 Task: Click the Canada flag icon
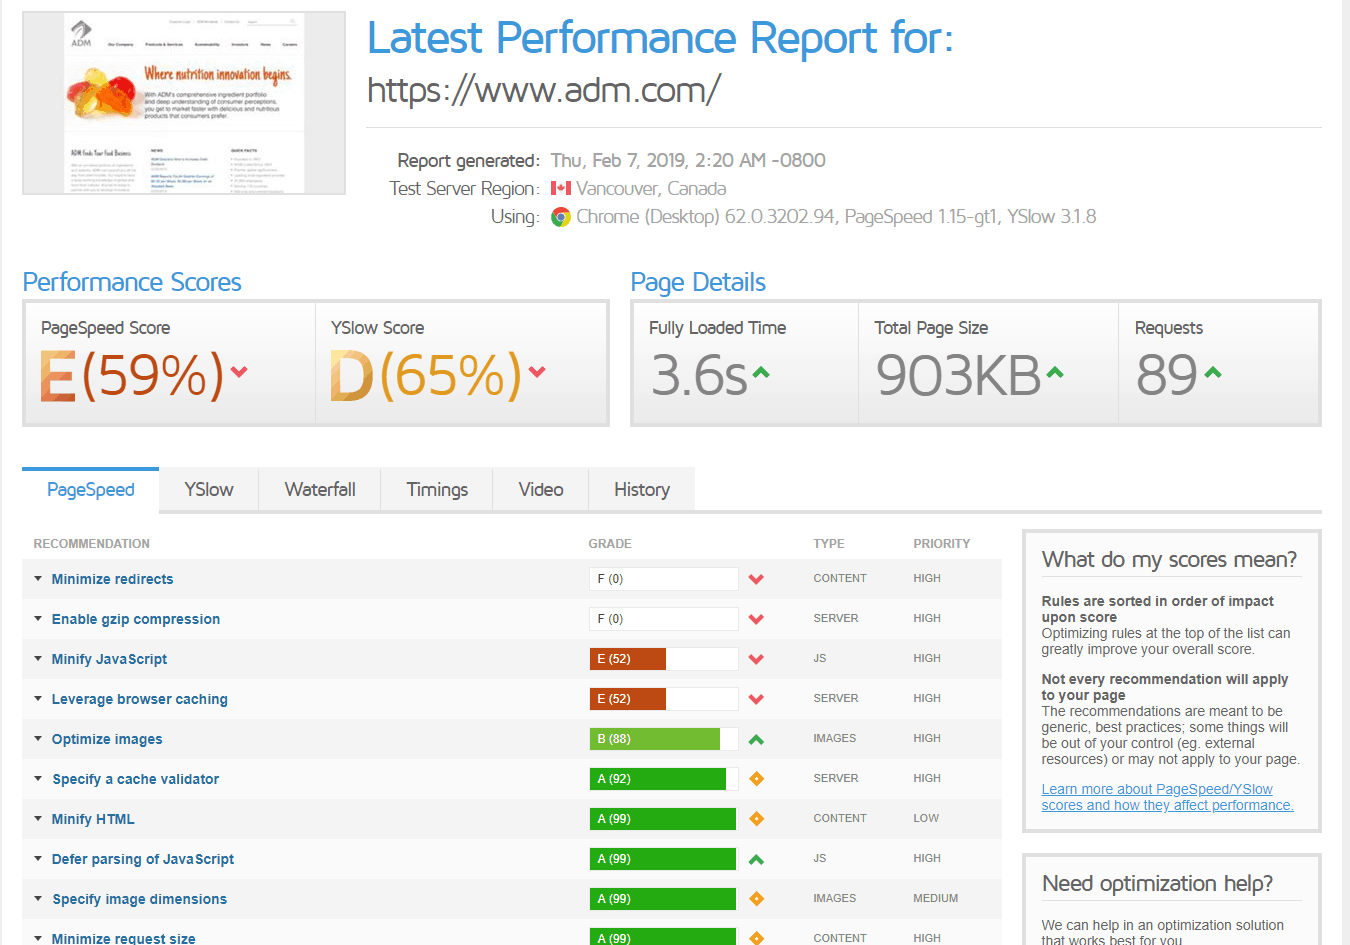pos(561,188)
